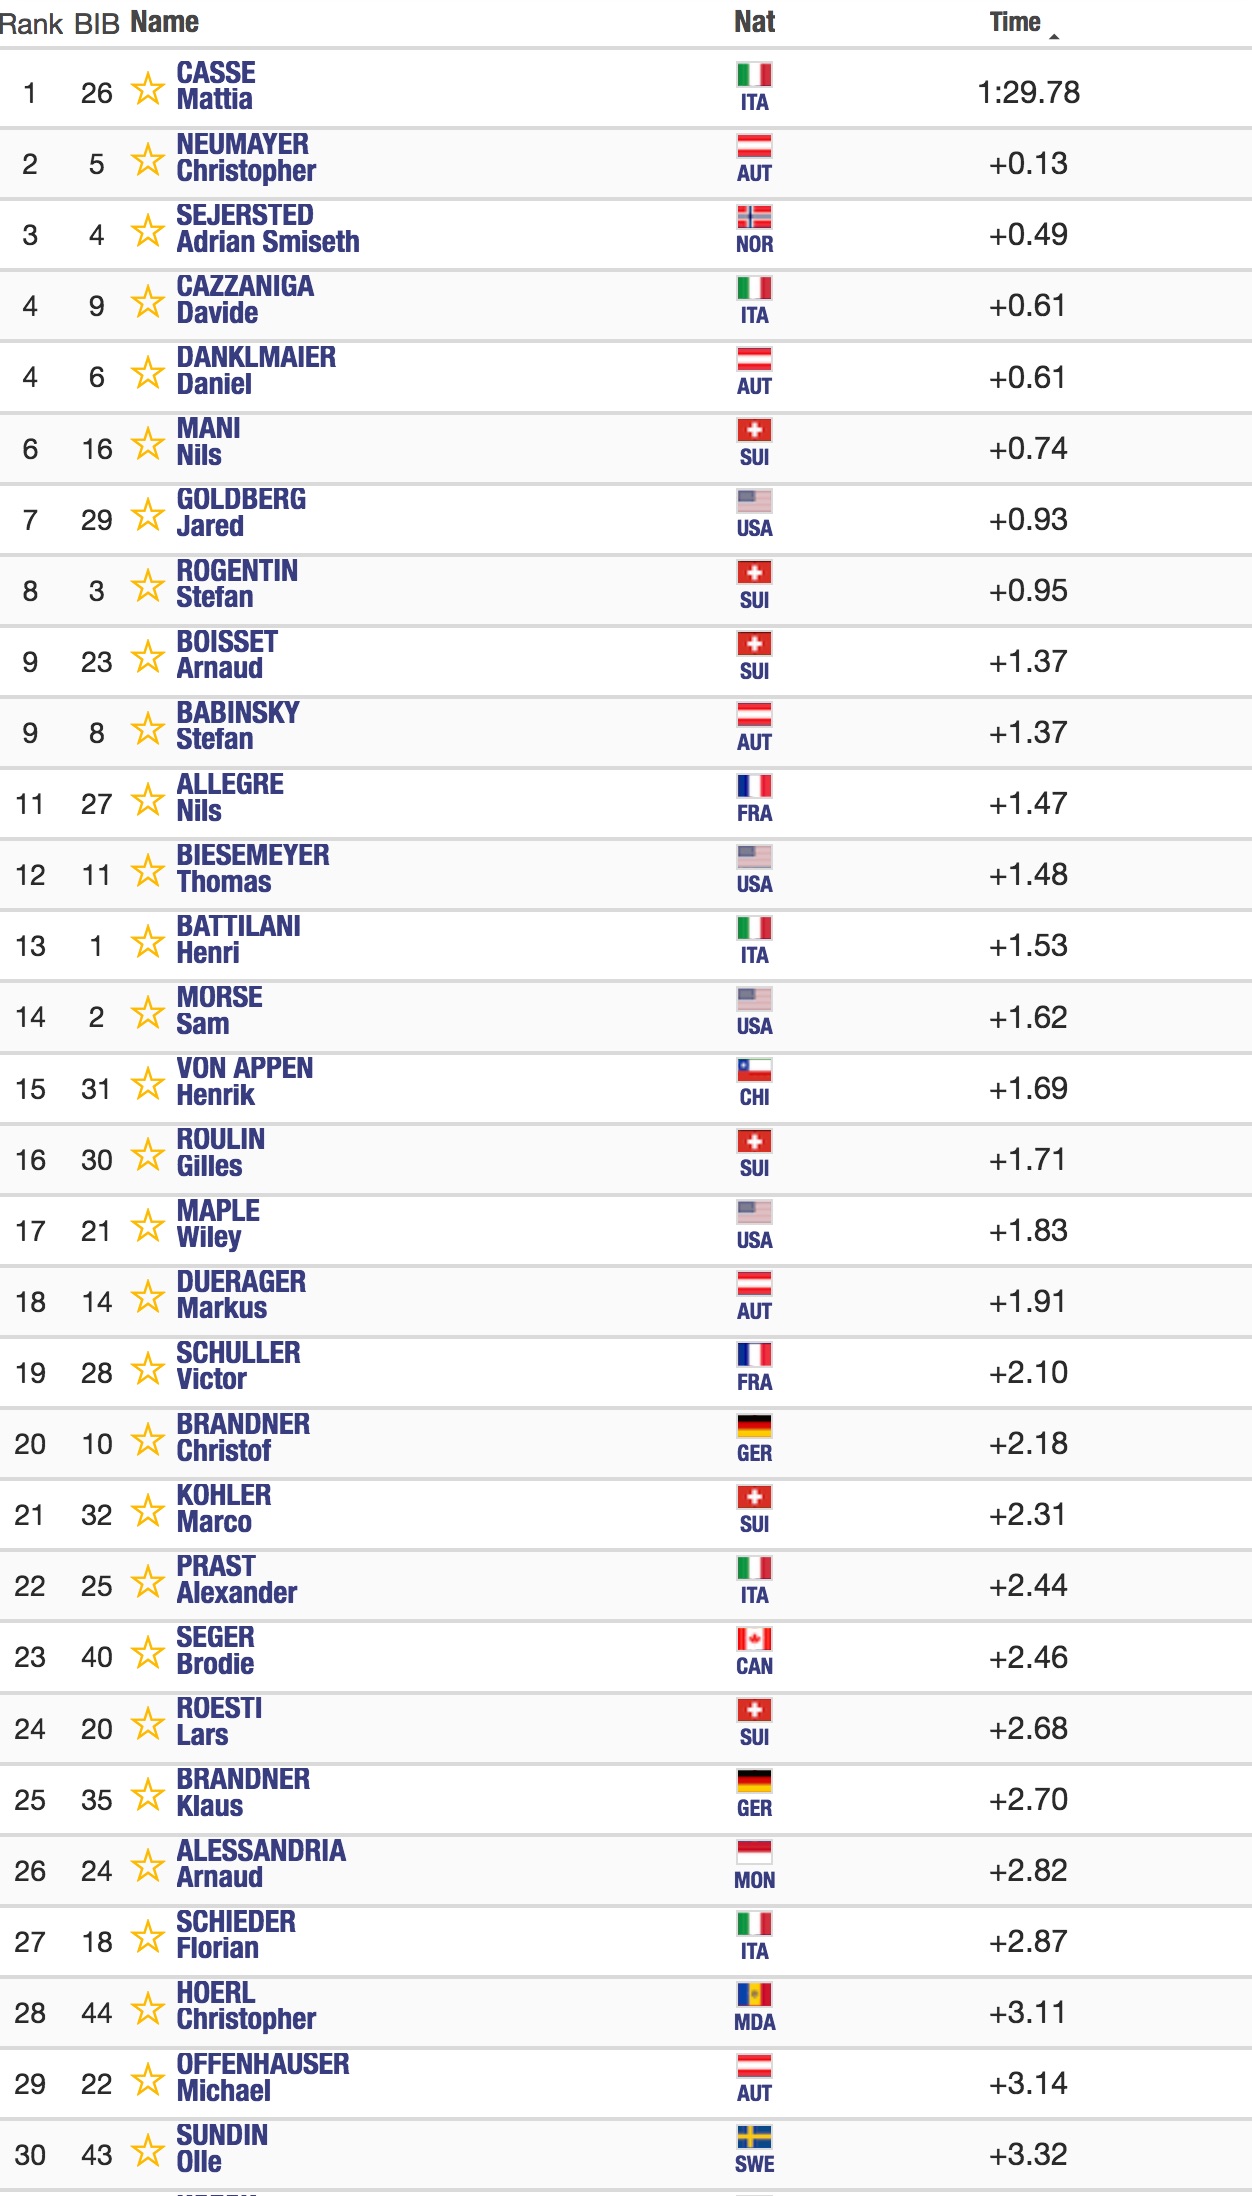Click the Canada flag for SEGER Brodie
Image resolution: width=1252 pixels, height=2196 pixels.
click(754, 1640)
